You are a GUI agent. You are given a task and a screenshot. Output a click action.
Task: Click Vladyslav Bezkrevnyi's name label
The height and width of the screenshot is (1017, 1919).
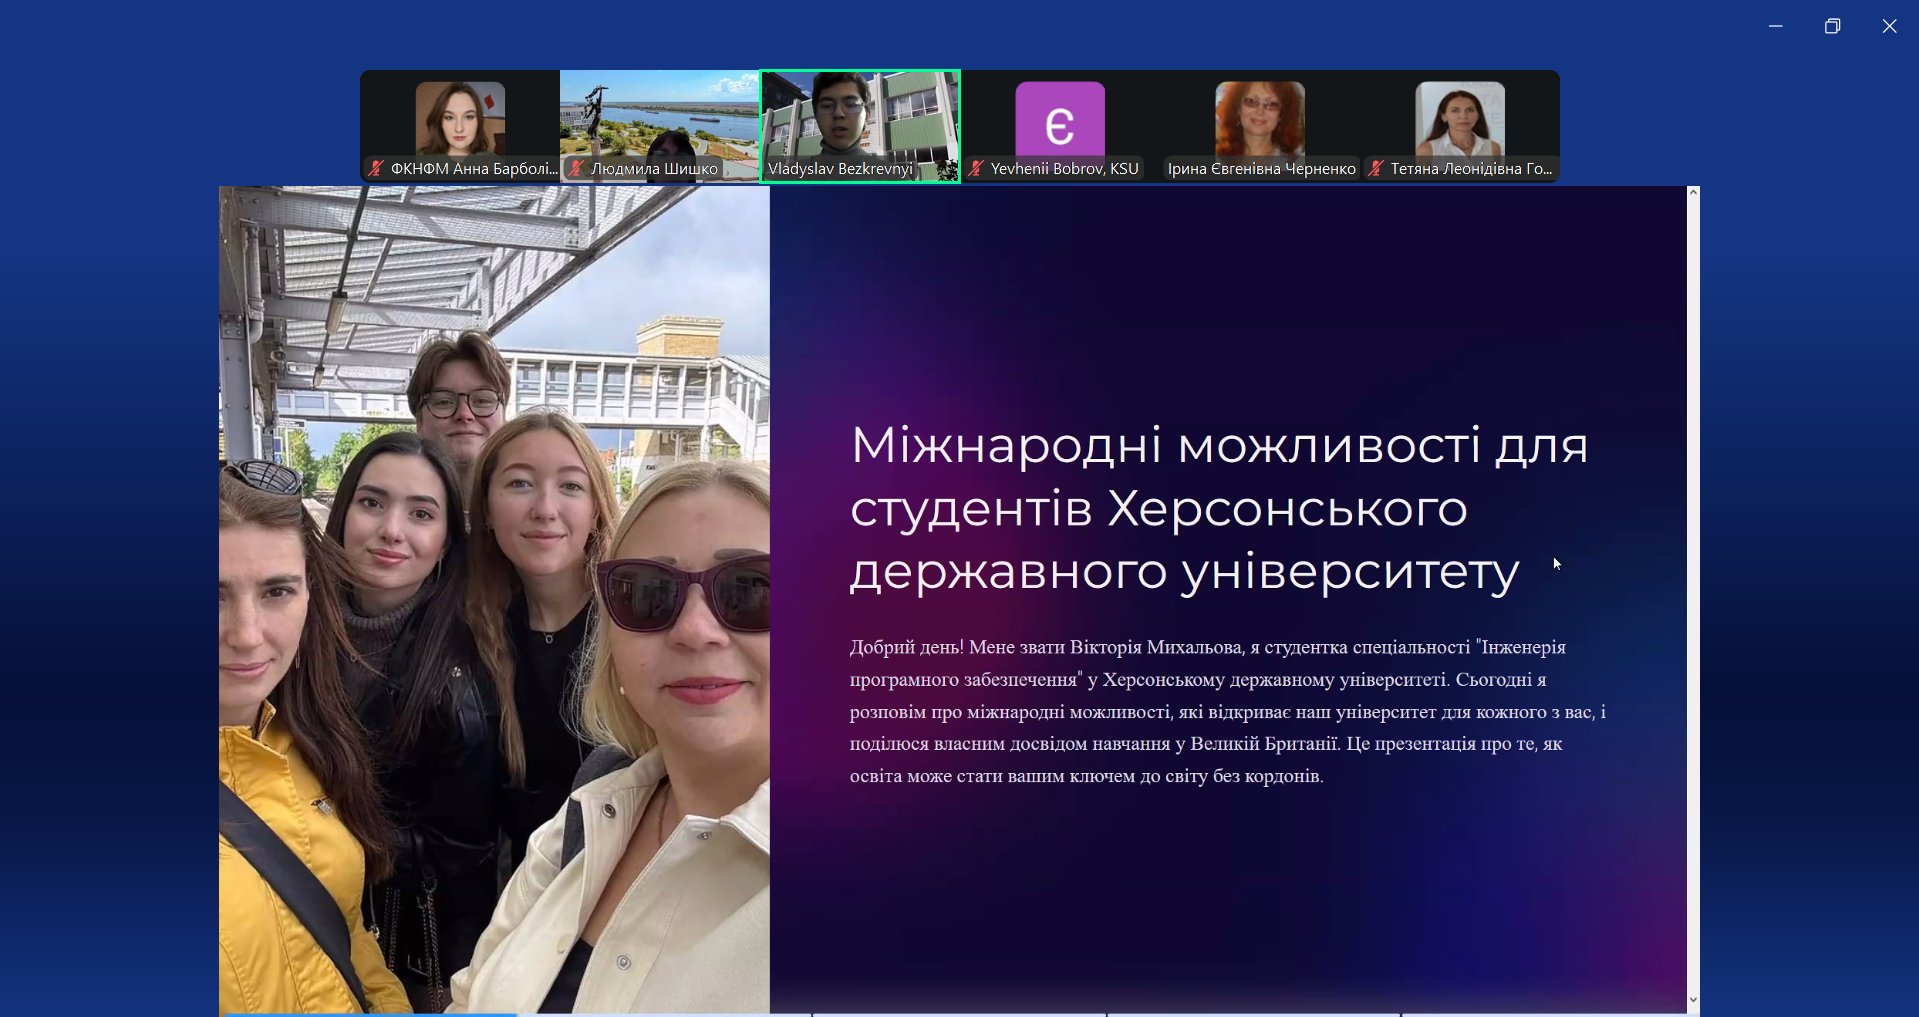coord(841,168)
